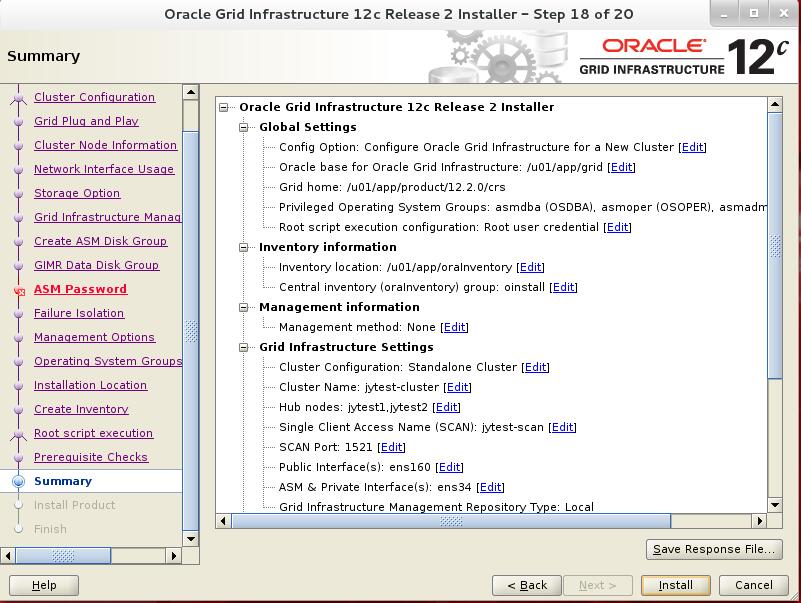Go to Failure Isolation step
Image resolution: width=801 pixels, height=603 pixels.
pyautogui.click(x=79, y=313)
